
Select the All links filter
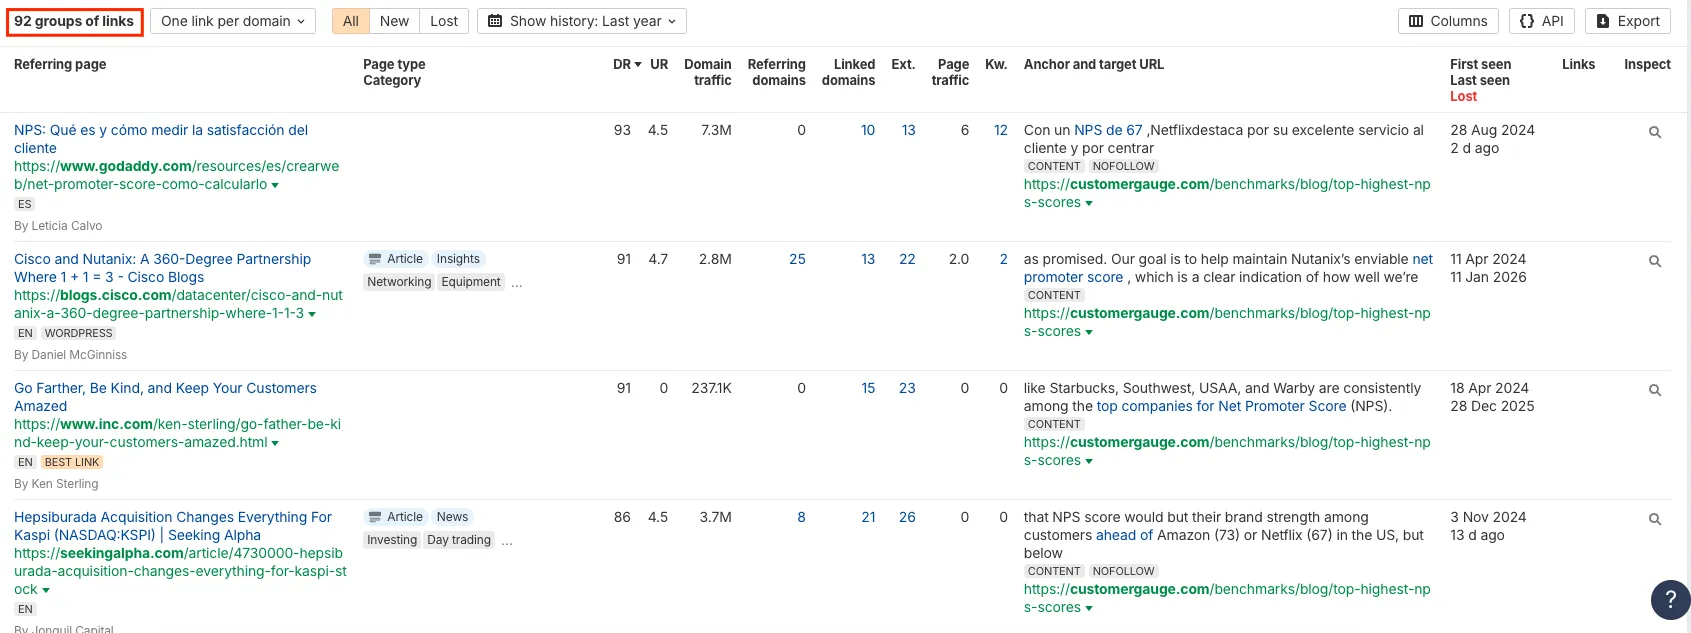click(x=350, y=21)
